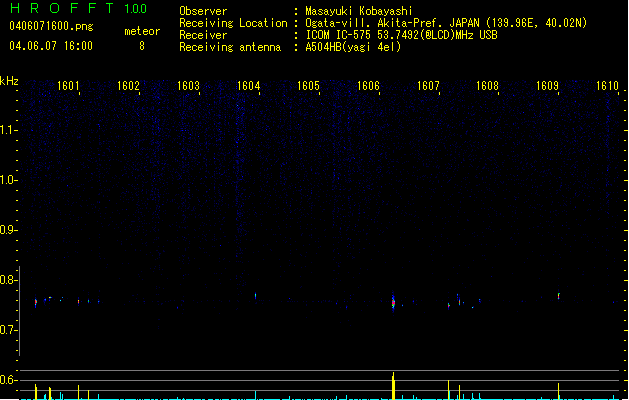Screen dimensions: 629x400
Task: Click the 'Receiving Location' field label
Action: [x=233, y=23]
